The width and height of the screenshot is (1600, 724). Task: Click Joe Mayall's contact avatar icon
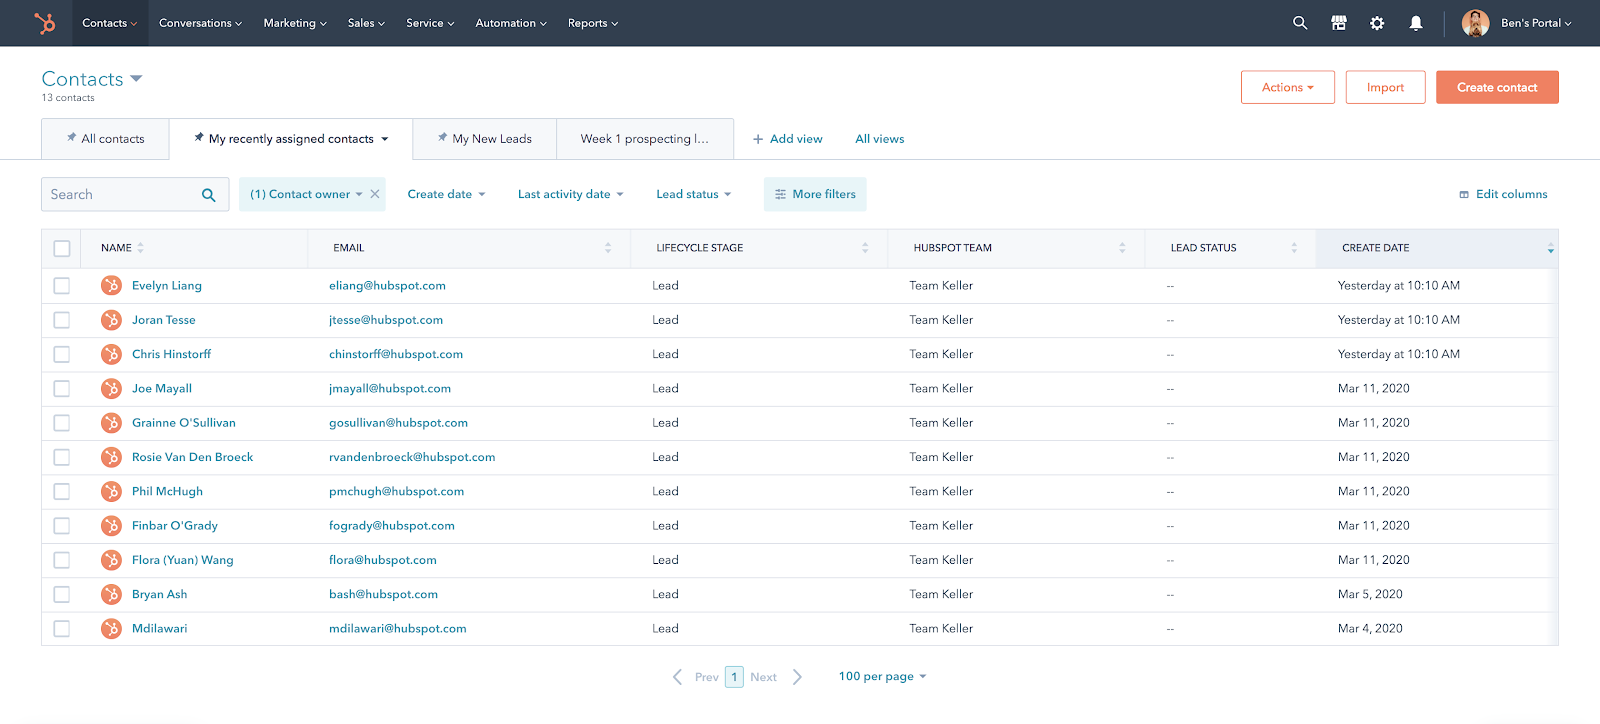(111, 388)
